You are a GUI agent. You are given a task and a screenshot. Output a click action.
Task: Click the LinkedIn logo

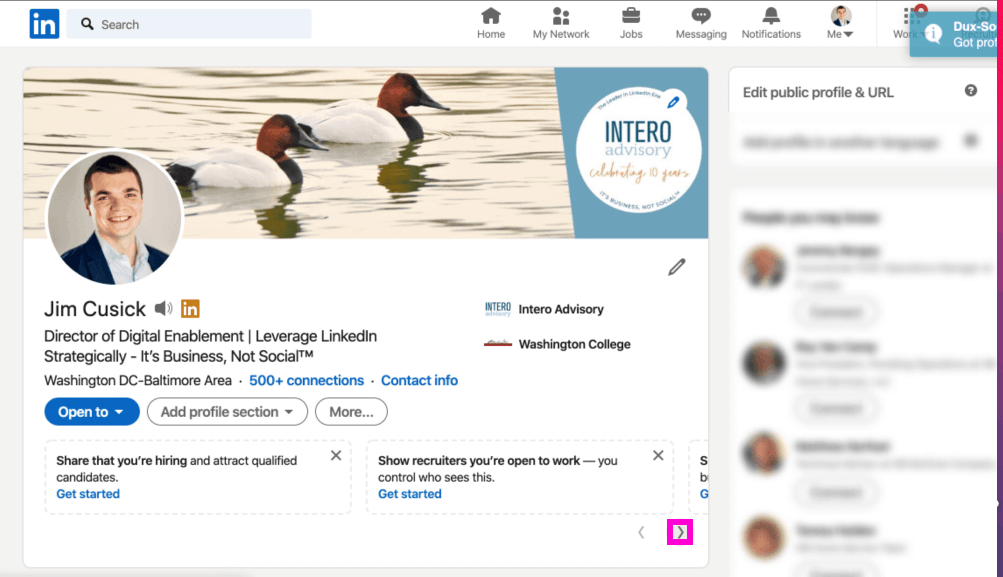pyautogui.click(x=44, y=23)
